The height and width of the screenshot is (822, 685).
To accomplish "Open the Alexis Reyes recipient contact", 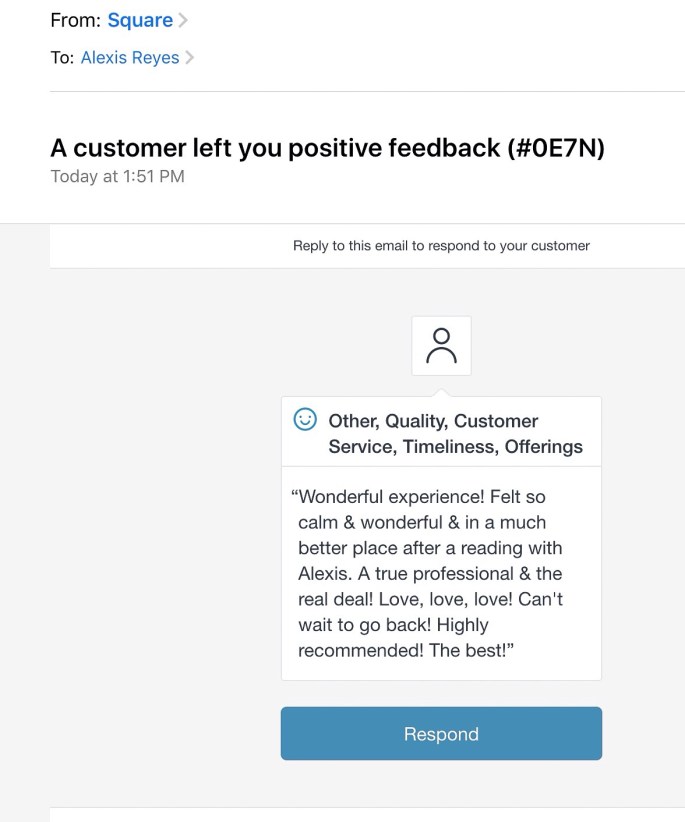I will (x=130, y=58).
